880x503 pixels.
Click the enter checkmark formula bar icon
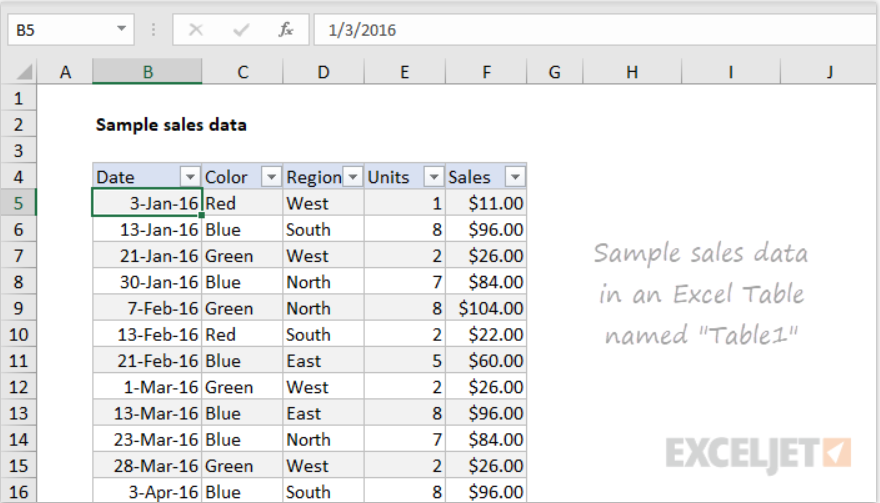241,30
